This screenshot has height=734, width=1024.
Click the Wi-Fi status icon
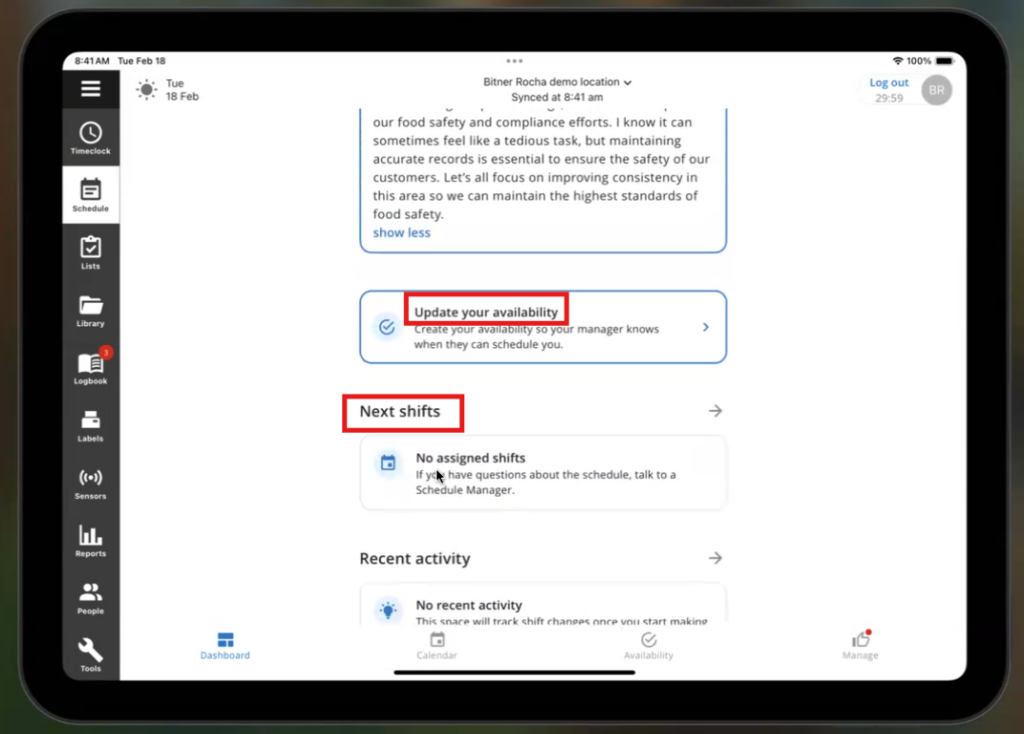click(x=898, y=61)
